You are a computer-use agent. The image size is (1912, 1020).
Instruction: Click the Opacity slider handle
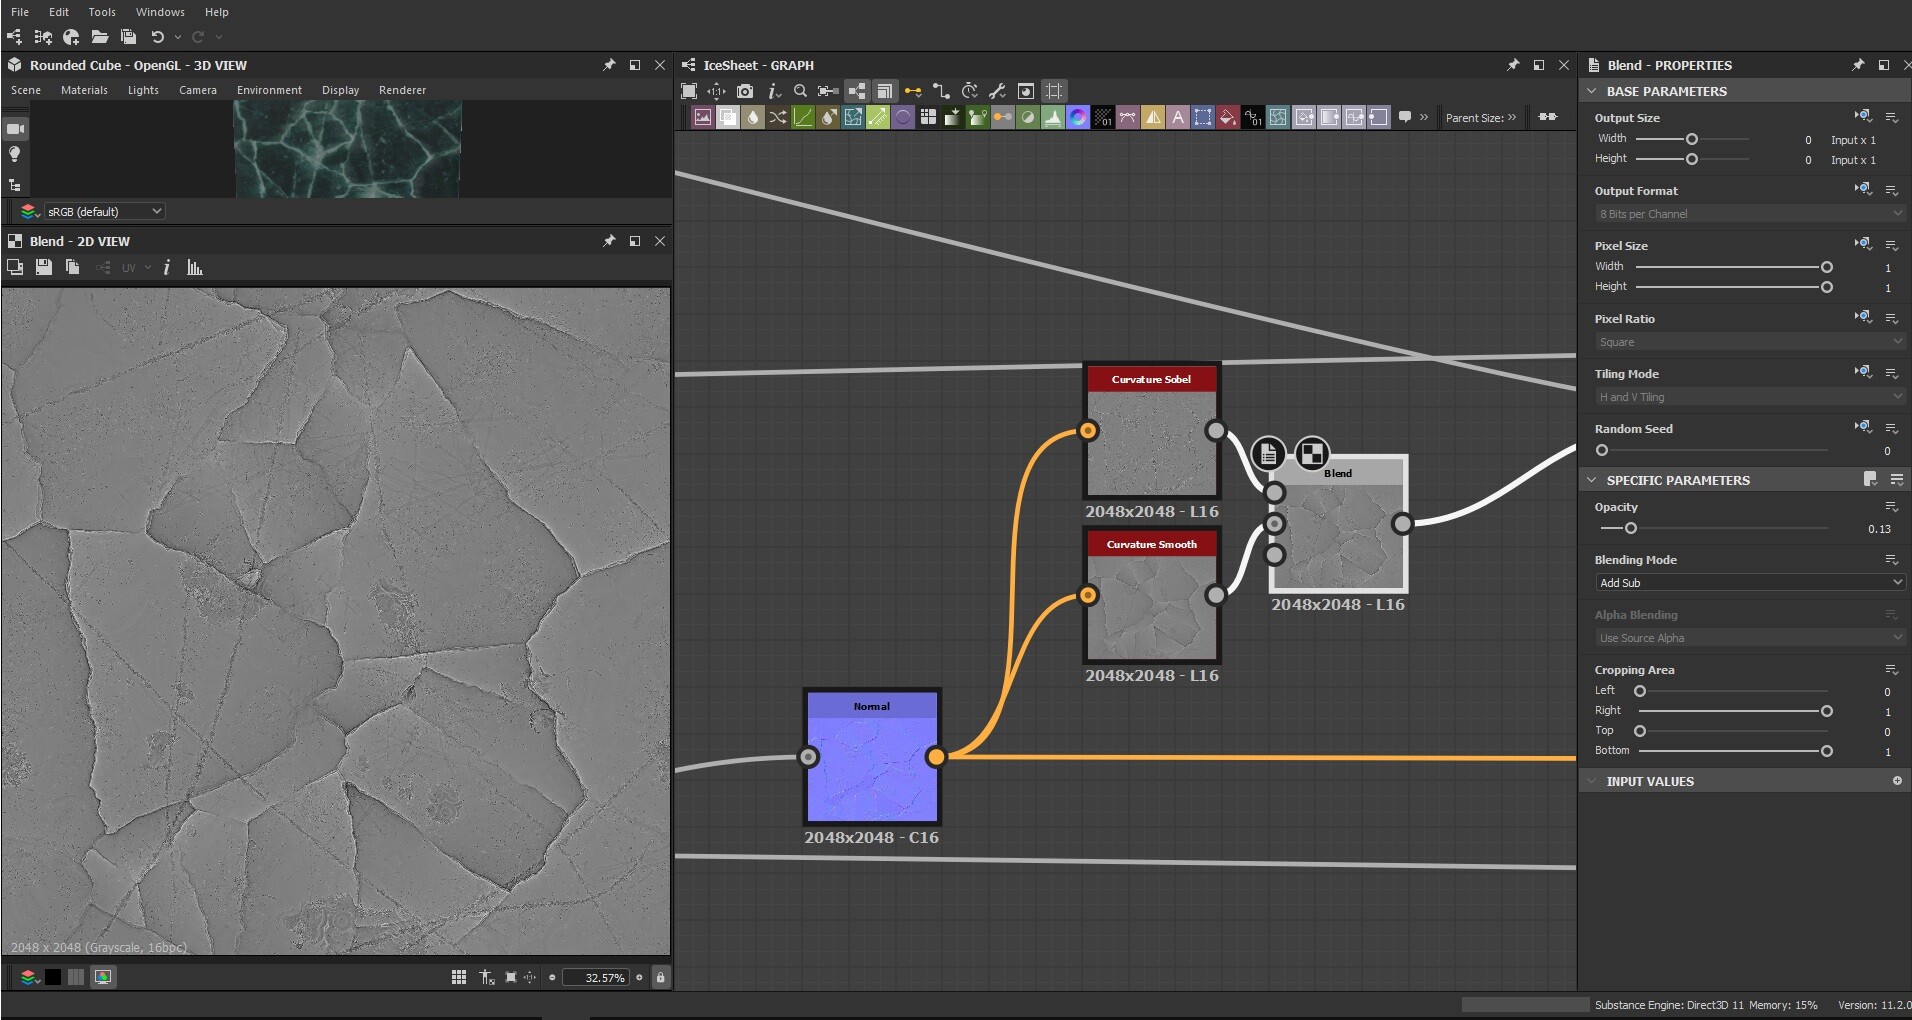click(x=1630, y=528)
